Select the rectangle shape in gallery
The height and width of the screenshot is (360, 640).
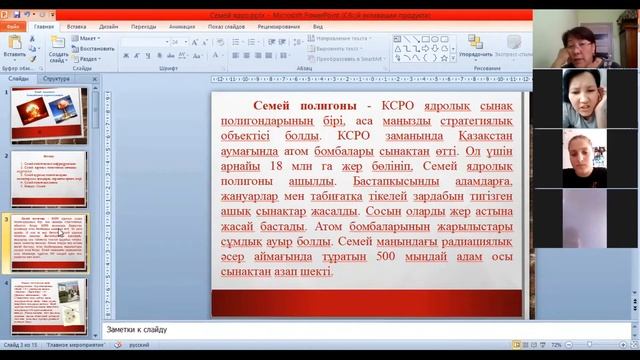[x=426, y=39]
